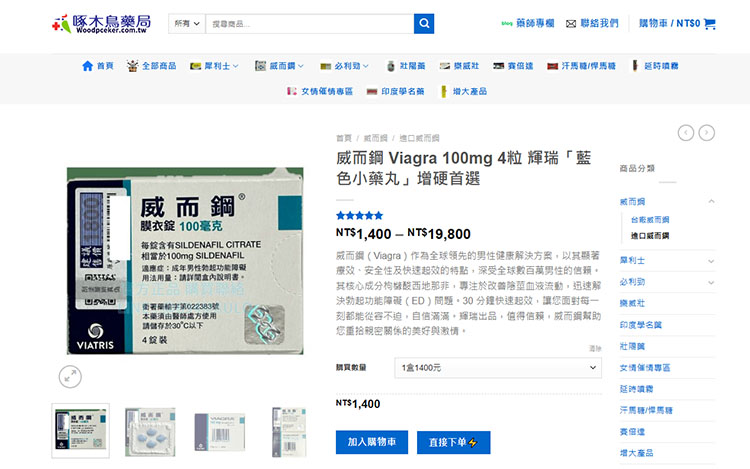Open 藥師專欄 link
Screen dimensions: 750x469
[535, 23]
